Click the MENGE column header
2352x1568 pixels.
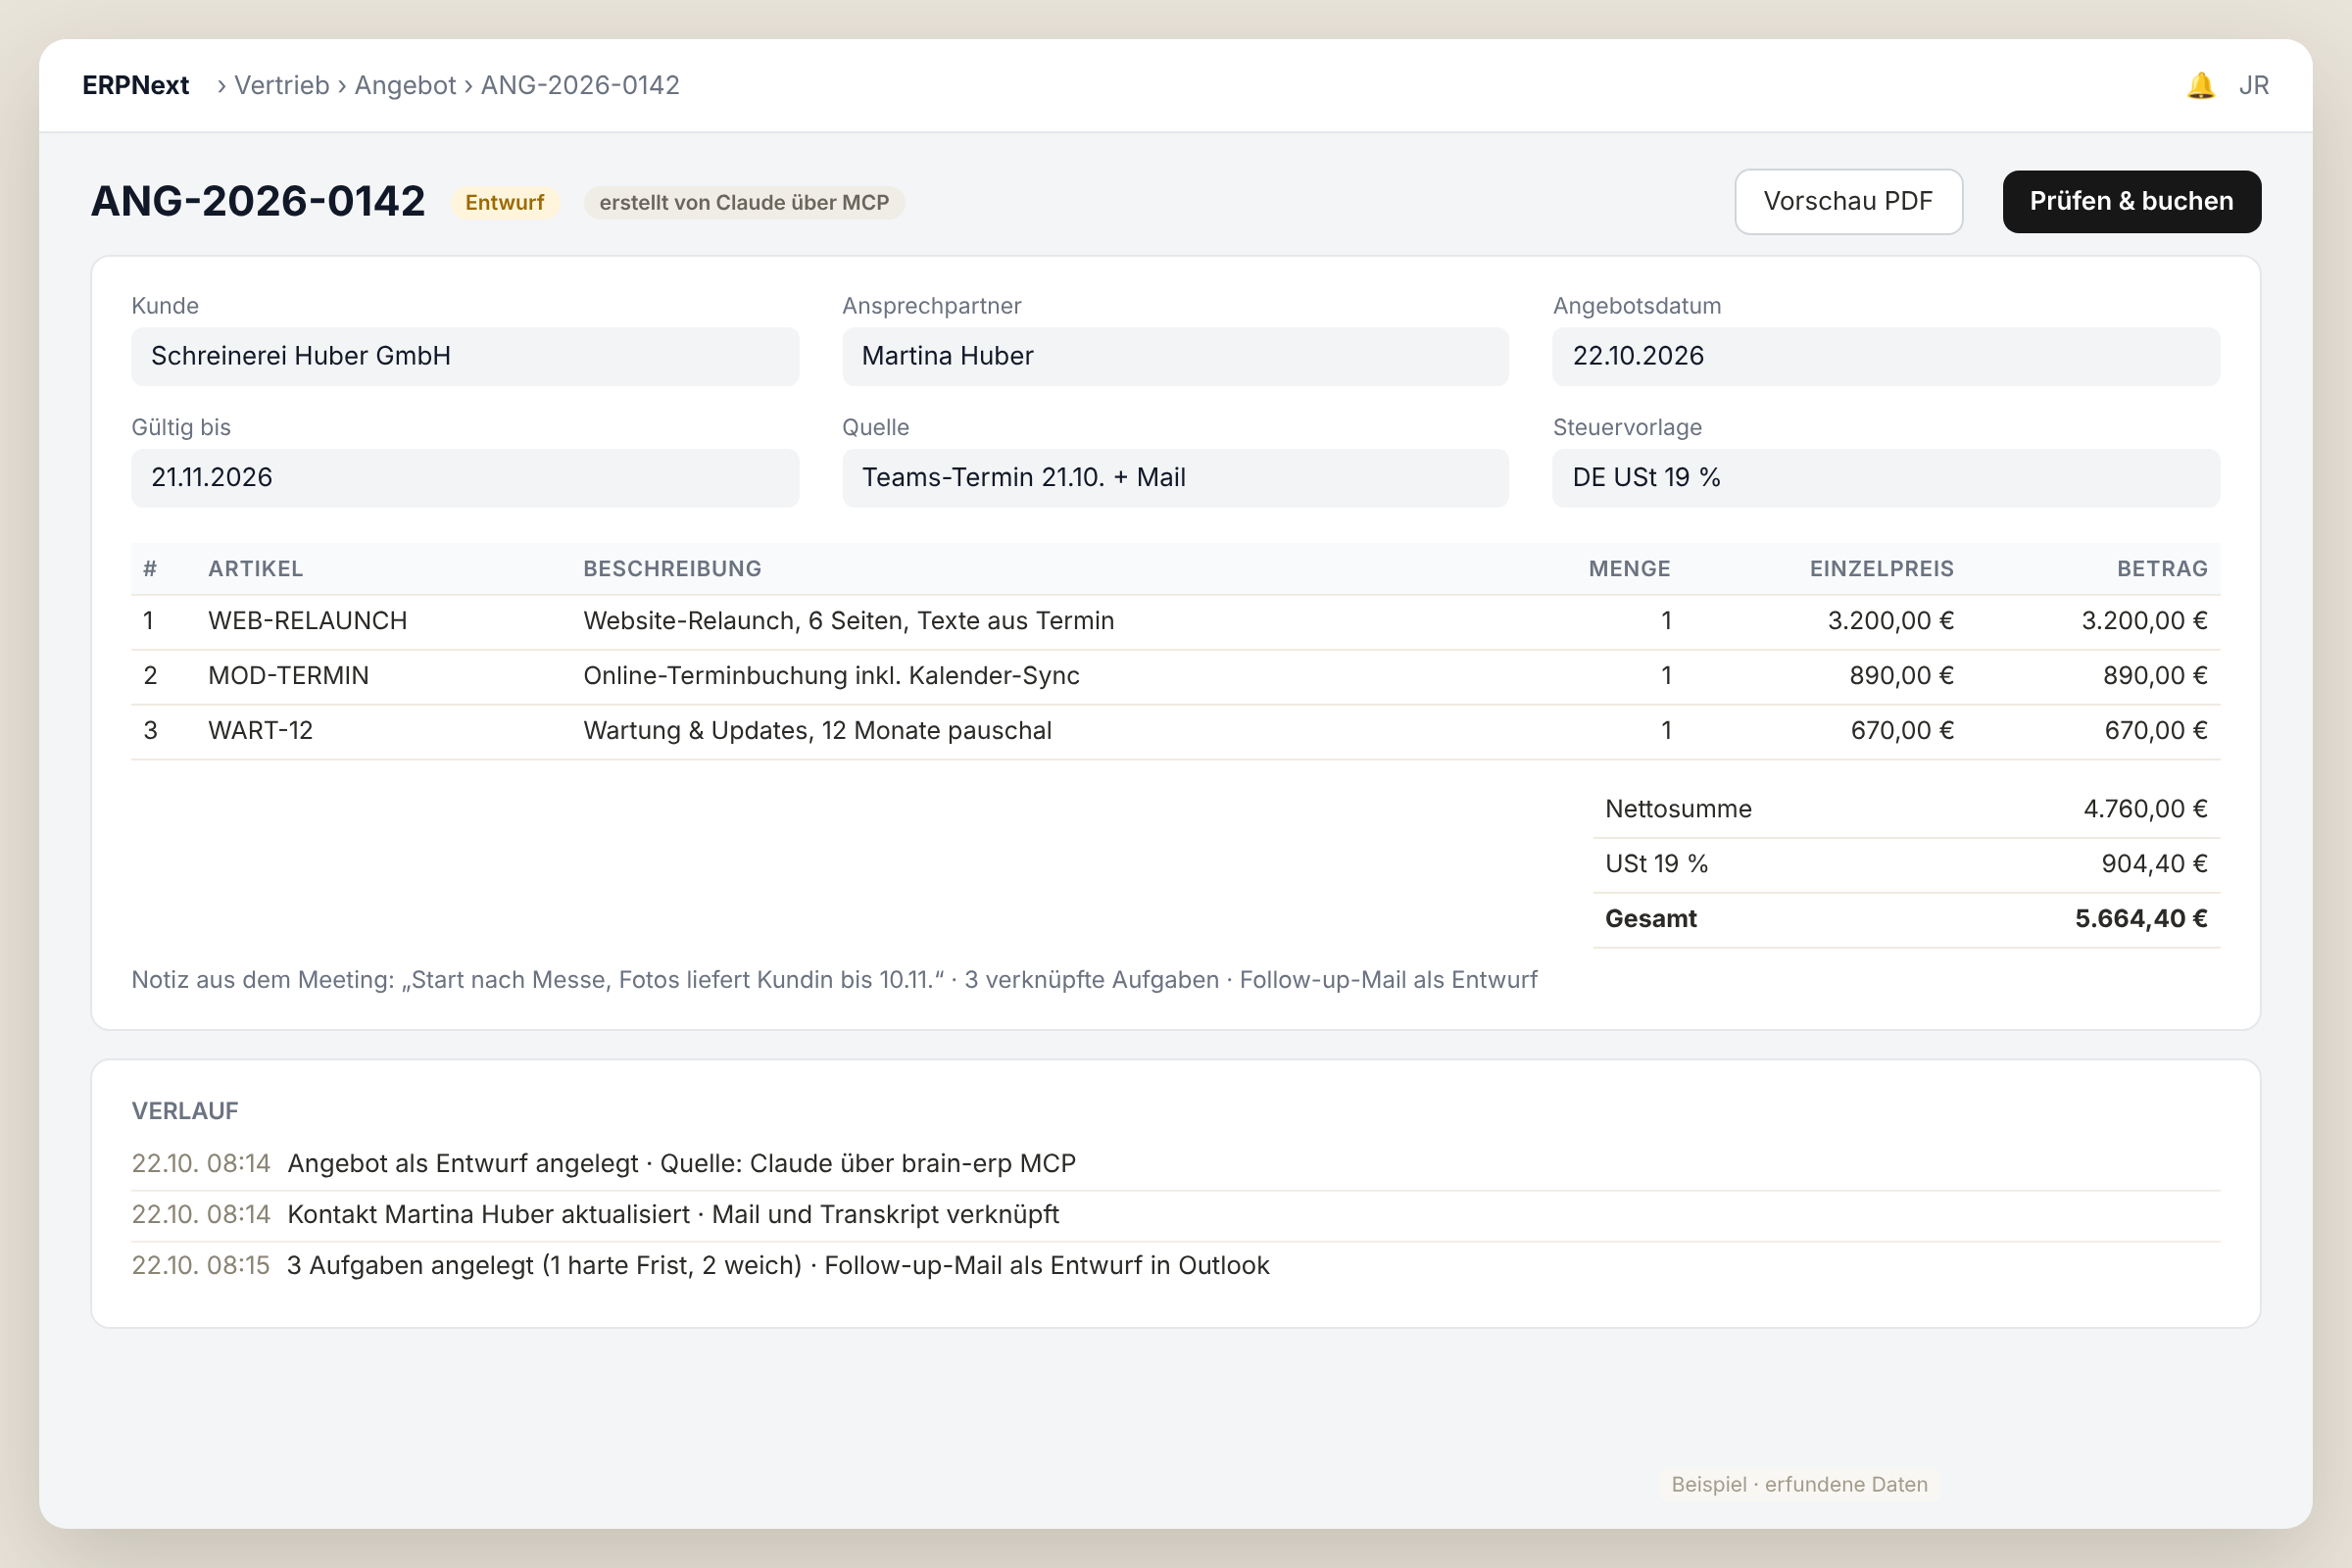tap(1629, 569)
